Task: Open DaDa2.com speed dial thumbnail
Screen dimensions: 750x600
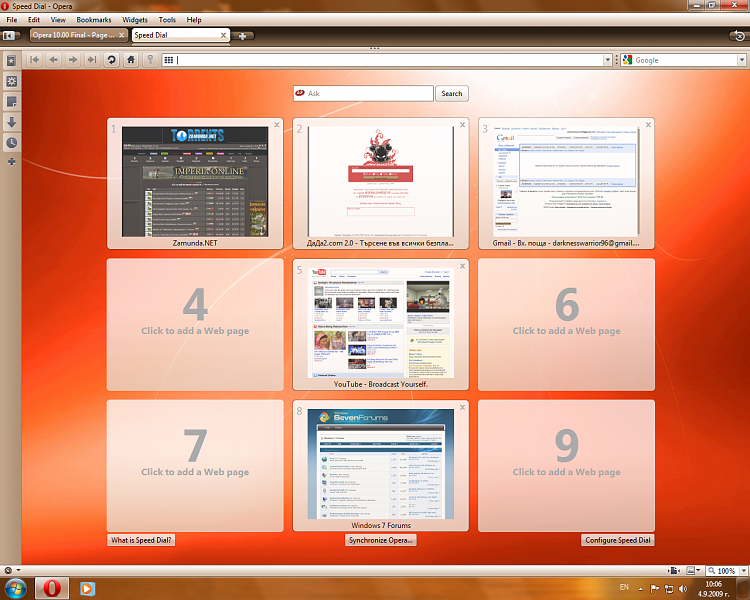Action: pyautogui.click(x=381, y=182)
